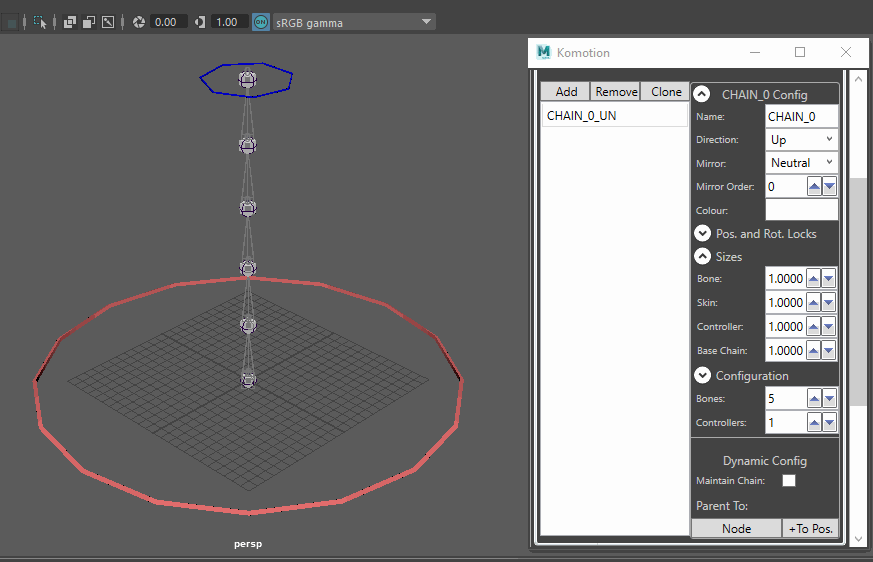Enable the Maintain Chain checkbox

(789, 480)
